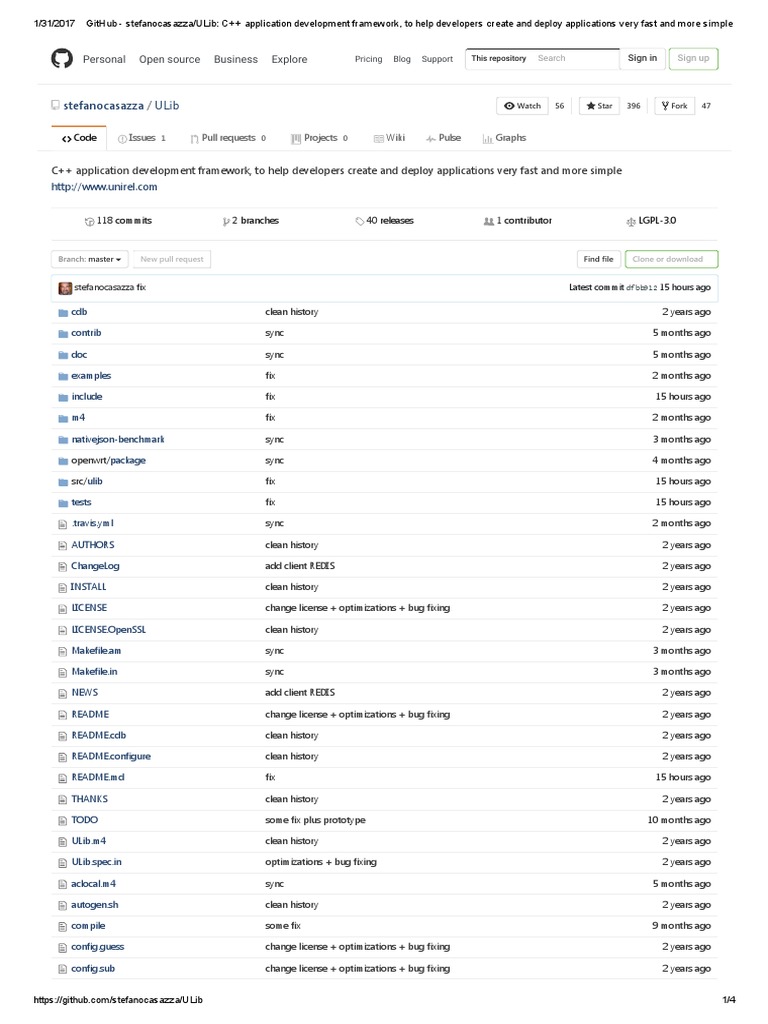The height and width of the screenshot is (1024, 768).
Task: Click the releases tag icon
Action: pyautogui.click(x=360, y=221)
